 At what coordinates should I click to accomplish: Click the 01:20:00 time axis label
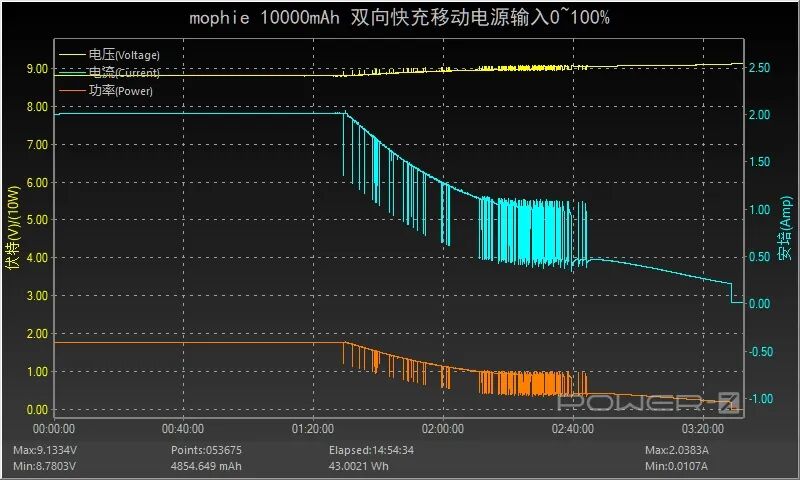pyautogui.click(x=313, y=429)
